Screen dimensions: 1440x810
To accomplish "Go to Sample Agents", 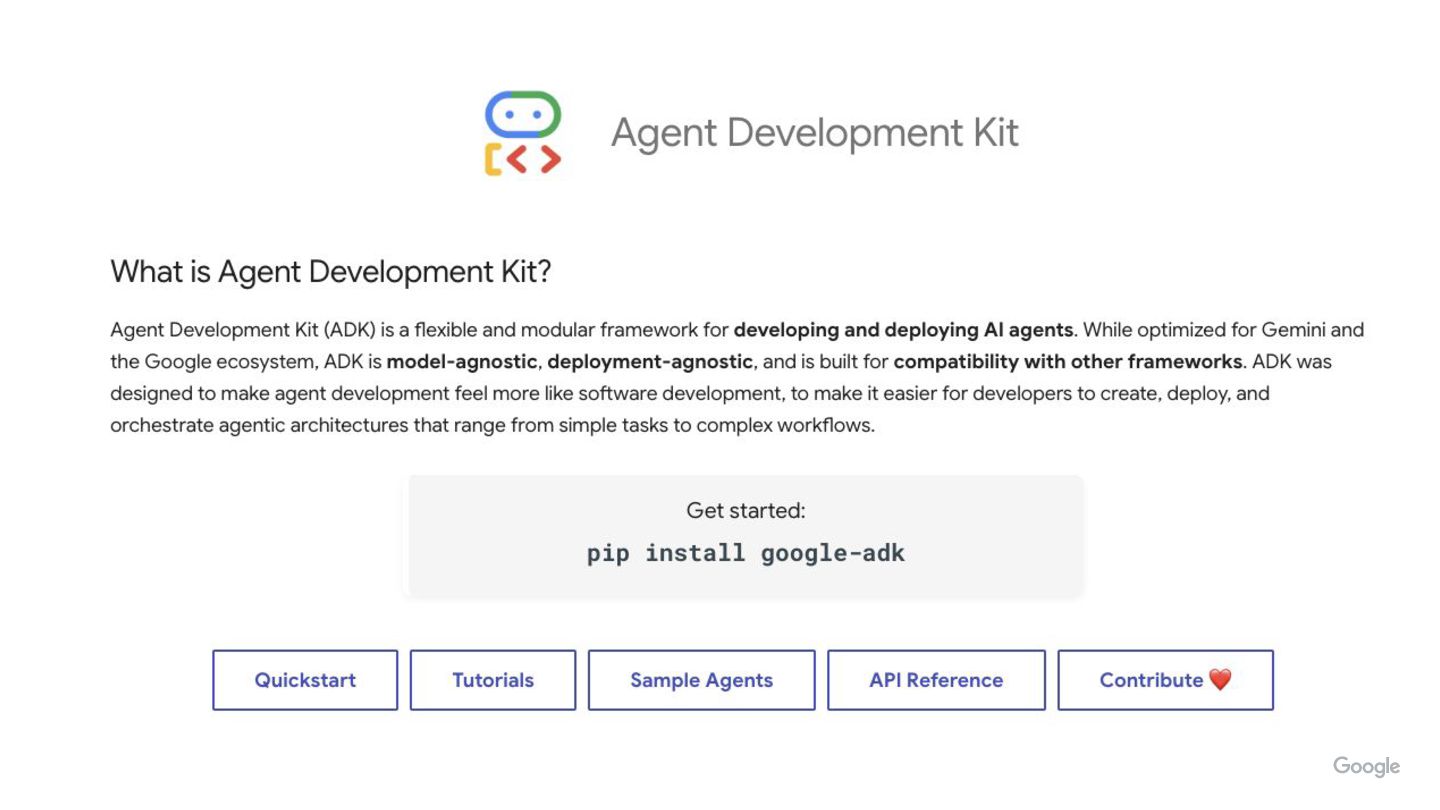I will pyautogui.click(x=701, y=680).
